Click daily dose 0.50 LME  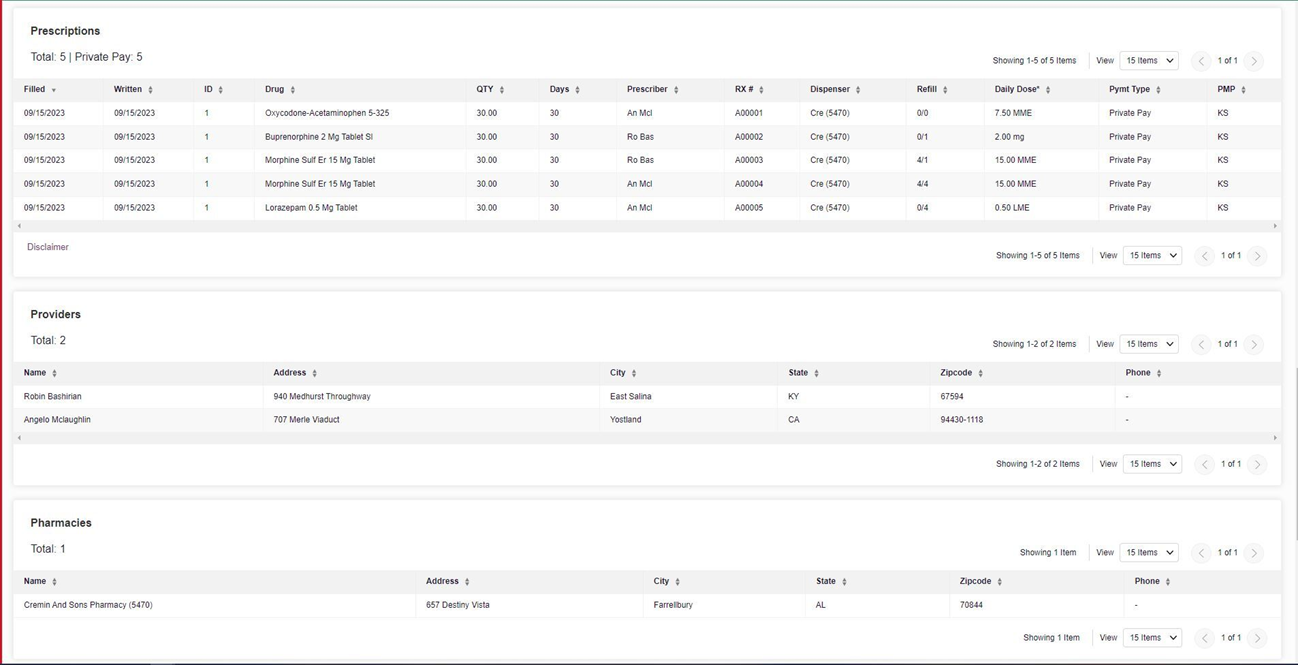(1014, 208)
